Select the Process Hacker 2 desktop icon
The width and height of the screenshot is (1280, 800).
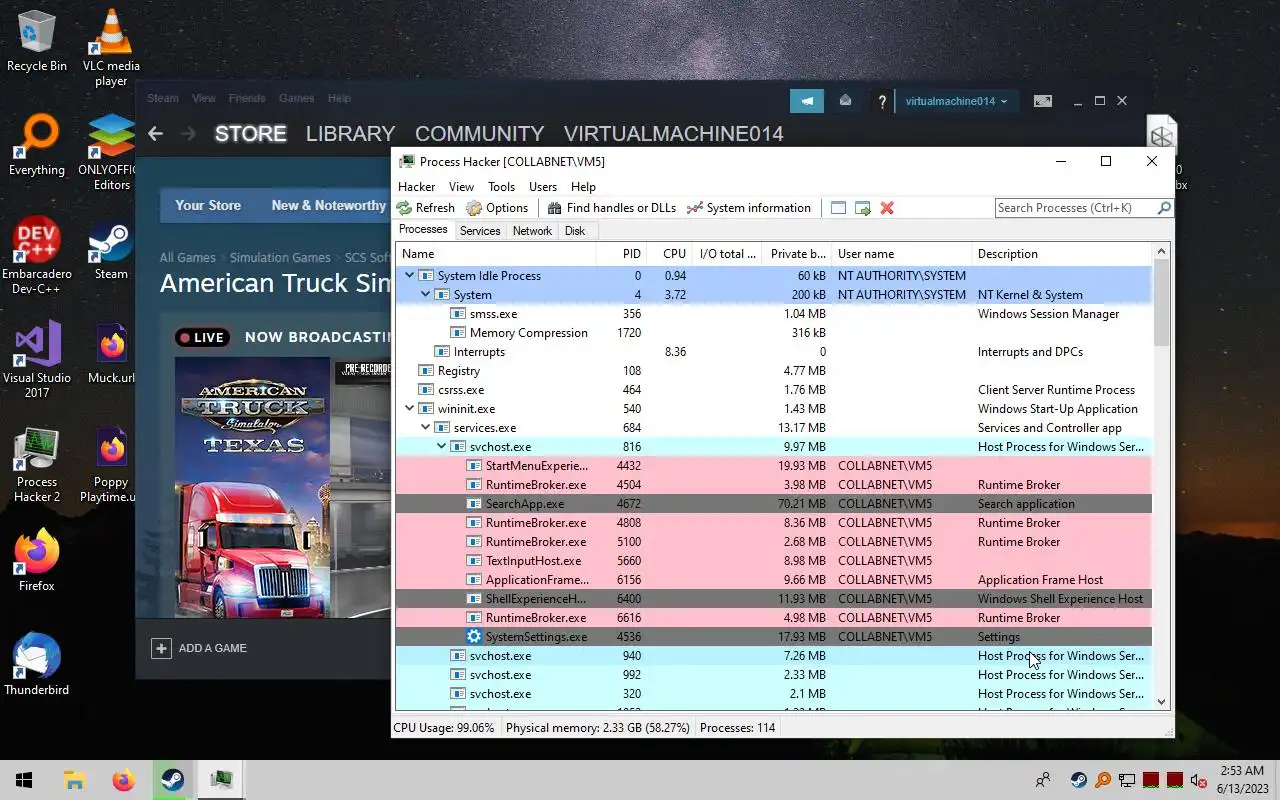[x=37, y=464]
